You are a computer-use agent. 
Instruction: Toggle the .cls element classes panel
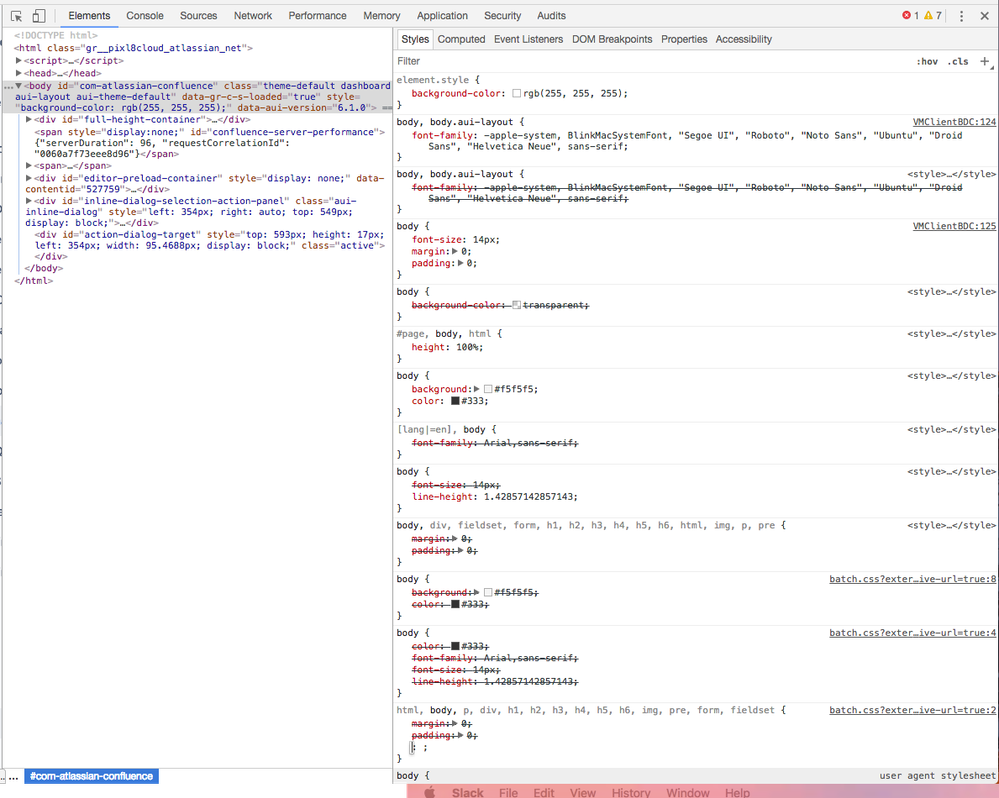tap(958, 62)
